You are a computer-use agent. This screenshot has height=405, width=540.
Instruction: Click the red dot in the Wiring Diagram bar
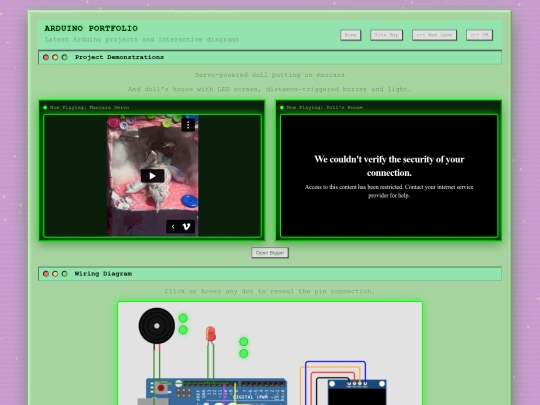46,274
